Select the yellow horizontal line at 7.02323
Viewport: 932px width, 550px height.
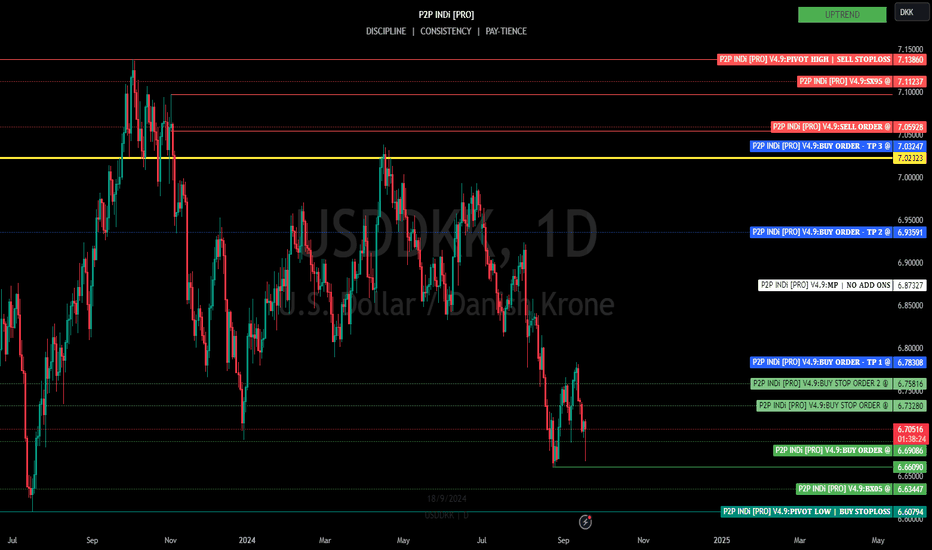tap(446, 158)
